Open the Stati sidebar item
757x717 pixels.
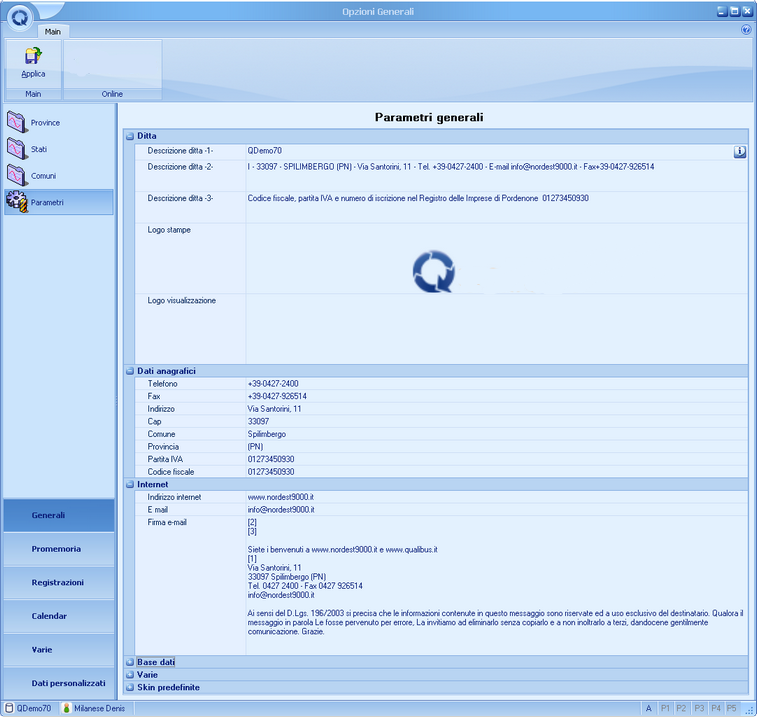pyautogui.click(x=58, y=149)
